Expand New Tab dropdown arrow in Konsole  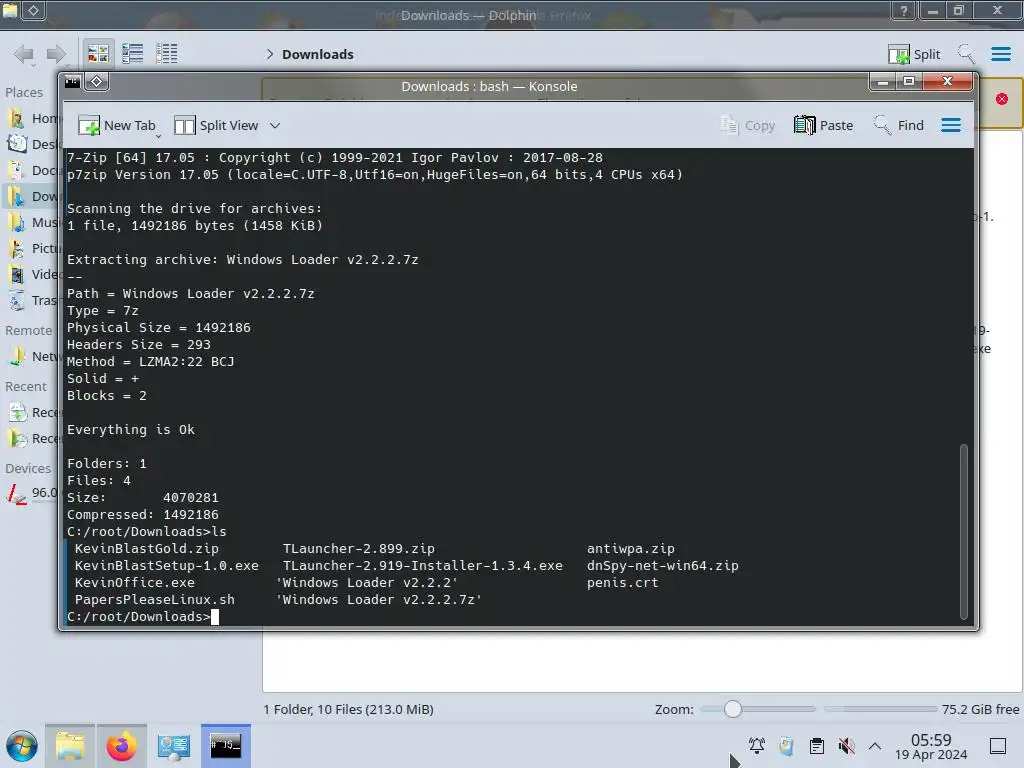pyautogui.click(x=159, y=135)
